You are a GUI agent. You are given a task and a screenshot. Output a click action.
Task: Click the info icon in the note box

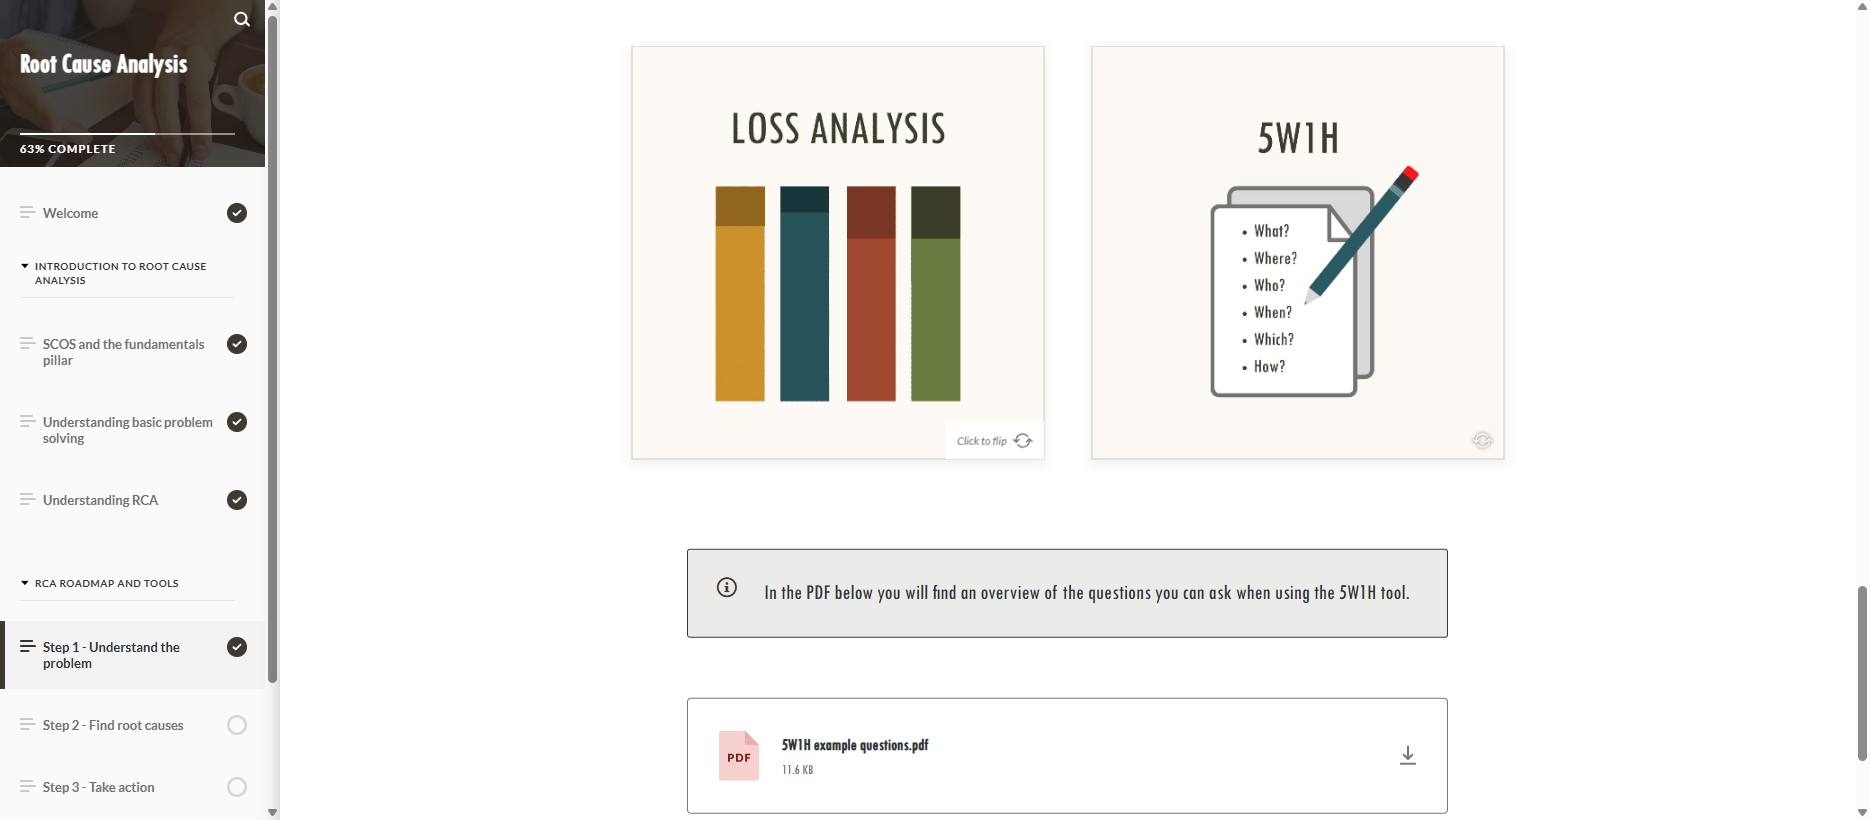point(727,588)
